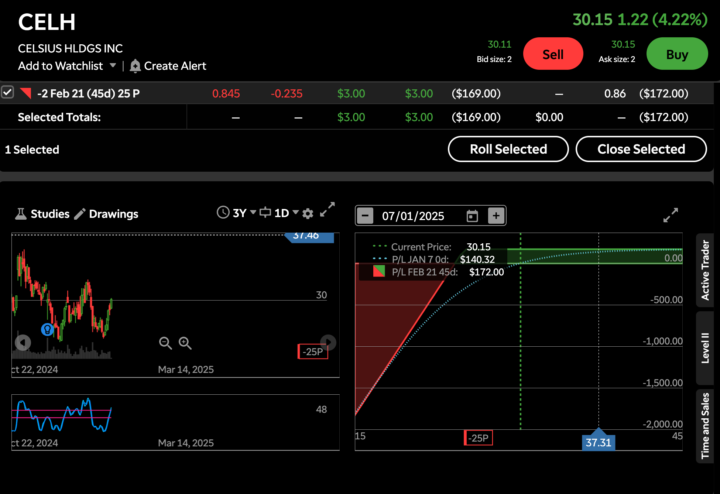Open chart settings gear icon

(x=308, y=213)
